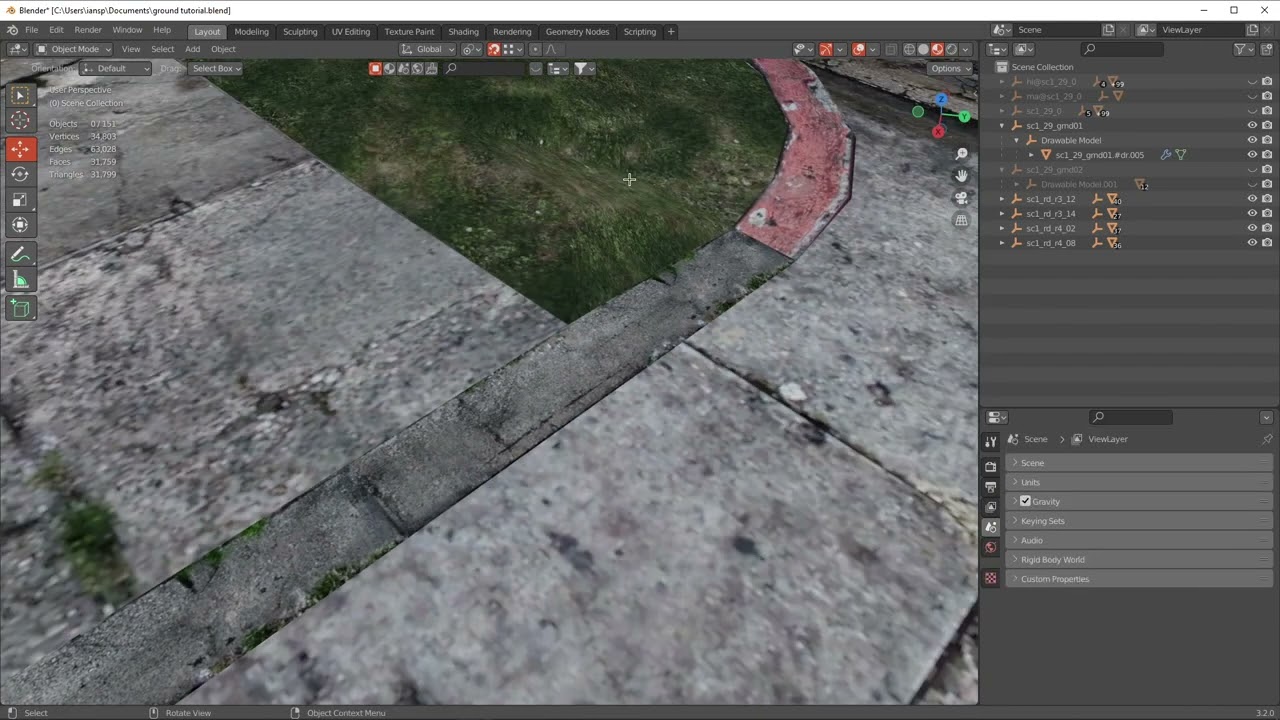Hide sc1_rd_r3_12 using its eye icon
The height and width of the screenshot is (720, 1280).
click(1252, 199)
